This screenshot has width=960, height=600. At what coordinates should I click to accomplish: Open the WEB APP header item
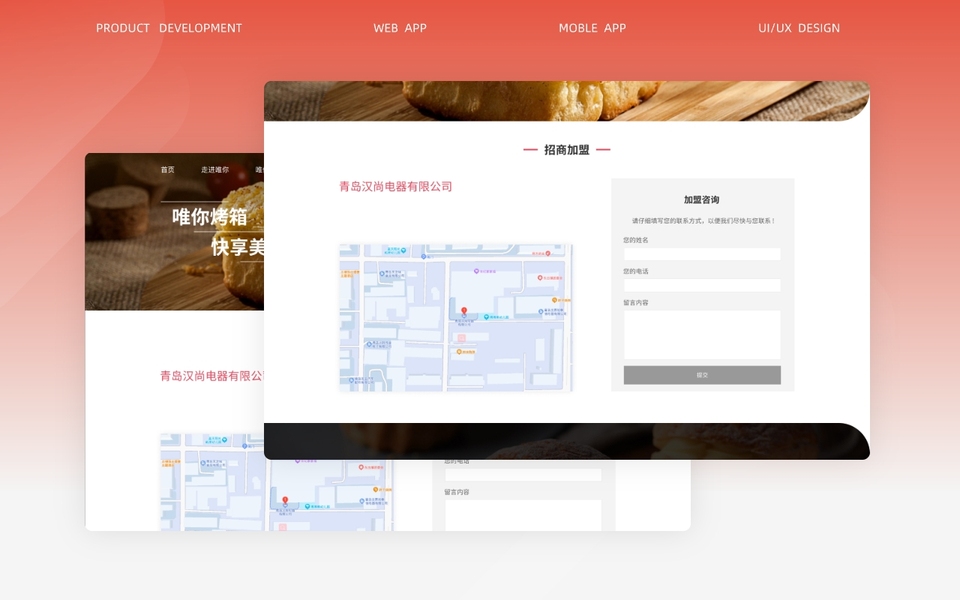(400, 28)
